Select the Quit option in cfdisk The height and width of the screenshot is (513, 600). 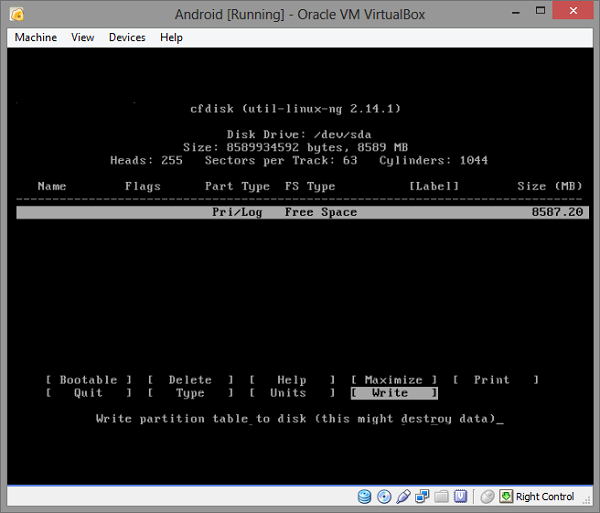pyautogui.click(x=88, y=393)
